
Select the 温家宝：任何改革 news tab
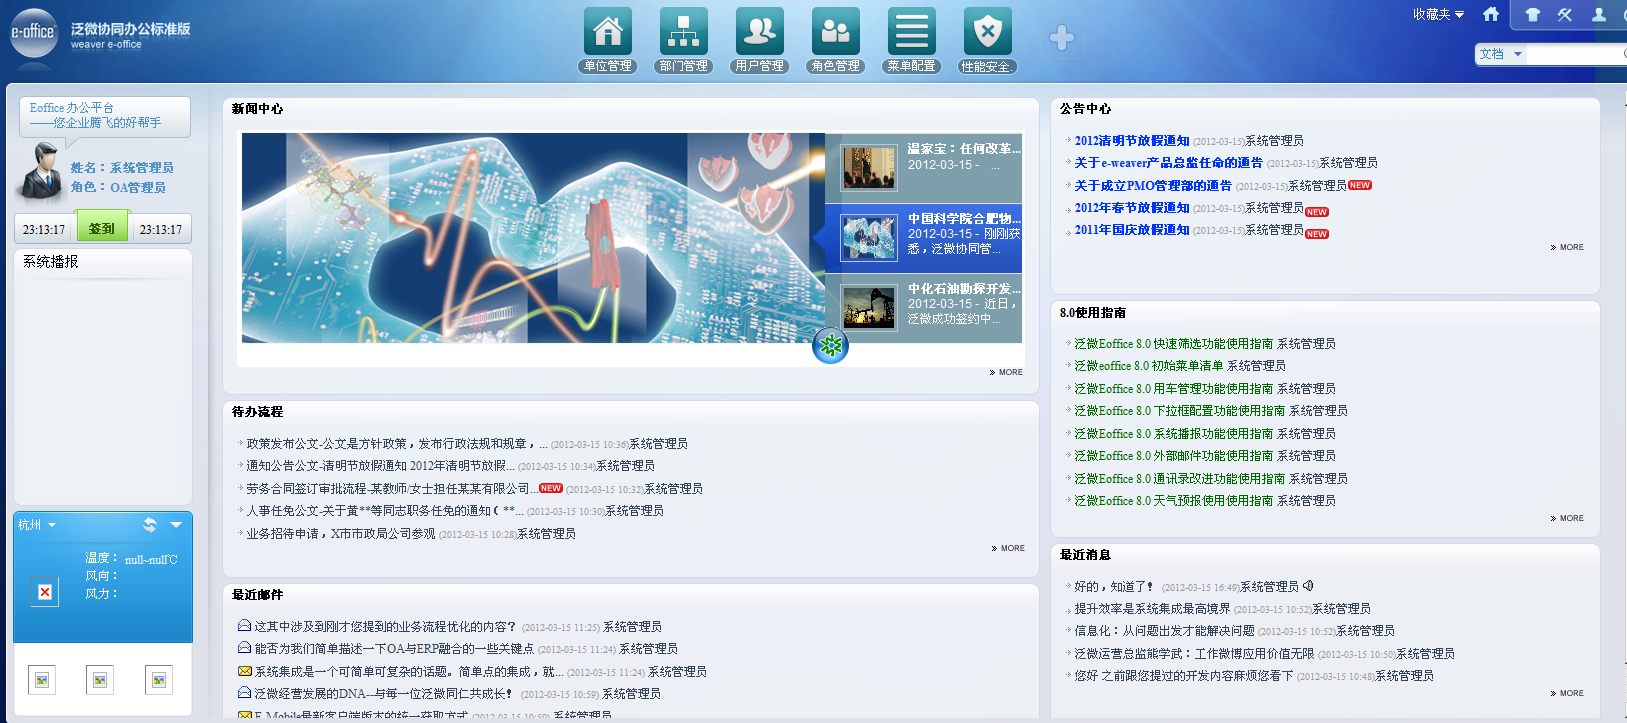pyautogui.click(x=924, y=168)
